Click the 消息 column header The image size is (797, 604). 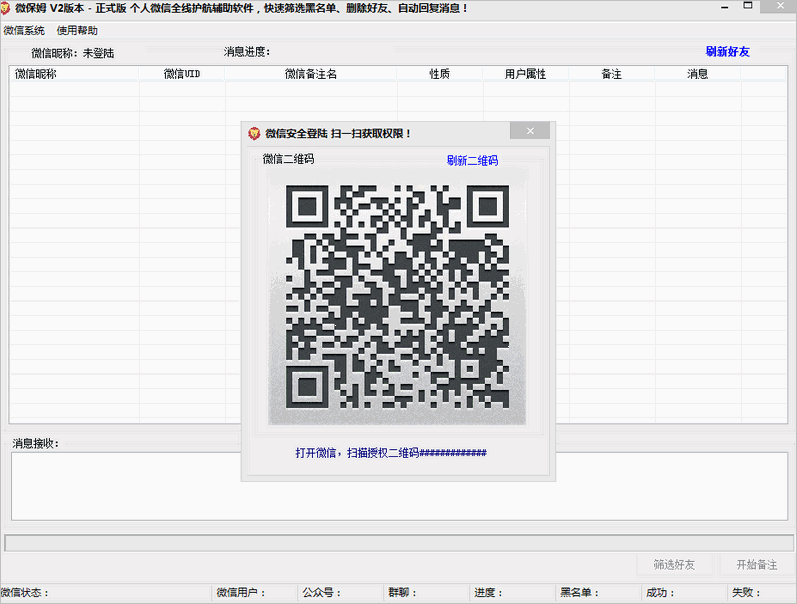click(x=697, y=74)
